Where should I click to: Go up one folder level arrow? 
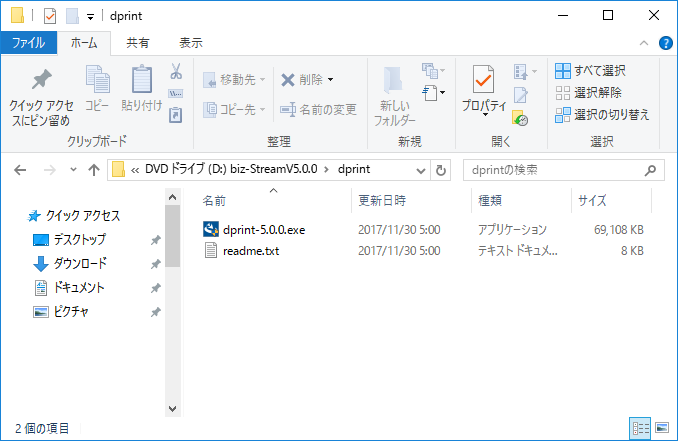[94, 170]
